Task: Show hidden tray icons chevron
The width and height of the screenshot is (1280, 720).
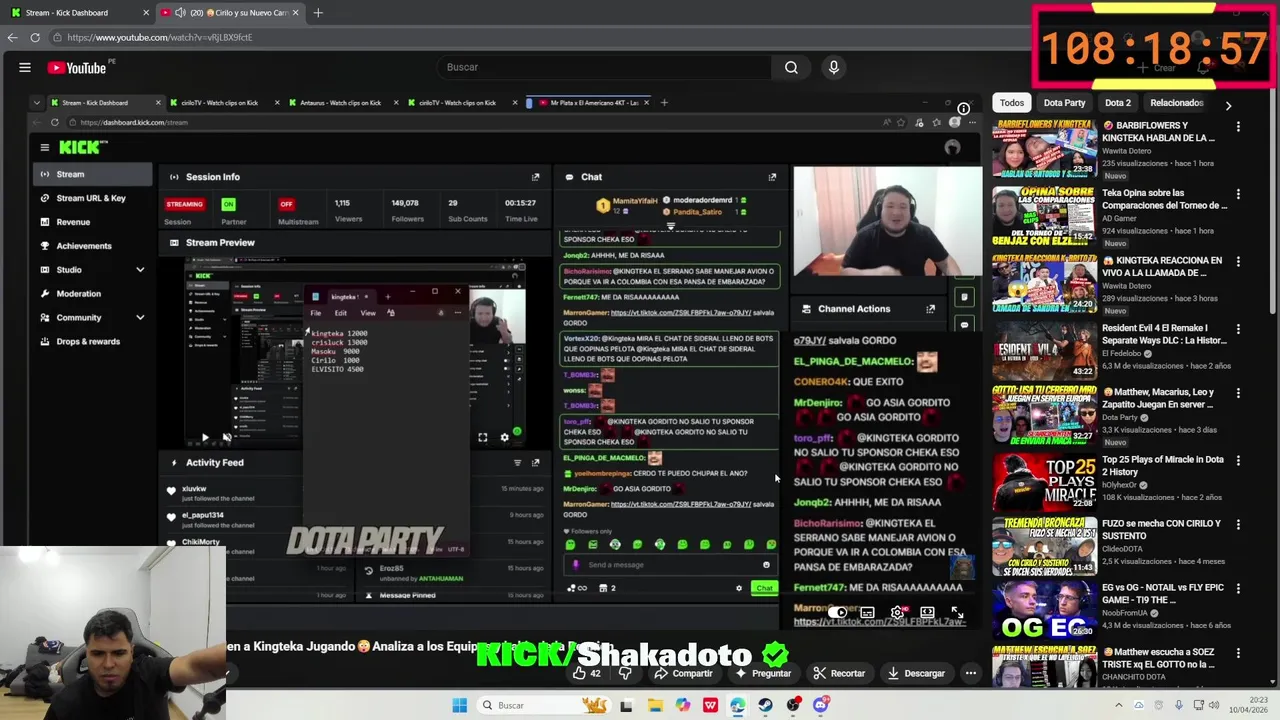Action: (x=1118, y=705)
